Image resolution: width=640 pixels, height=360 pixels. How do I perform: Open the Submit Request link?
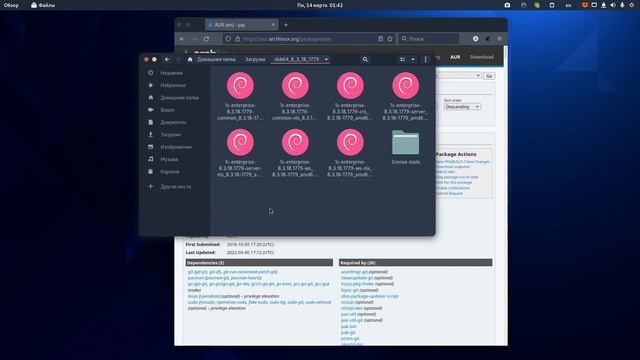449,193
